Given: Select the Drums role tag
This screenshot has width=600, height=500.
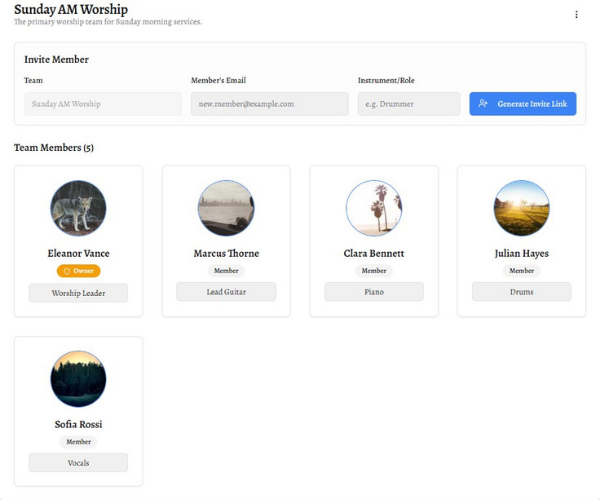Looking at the screenshot, I should (x=521, y=292).
